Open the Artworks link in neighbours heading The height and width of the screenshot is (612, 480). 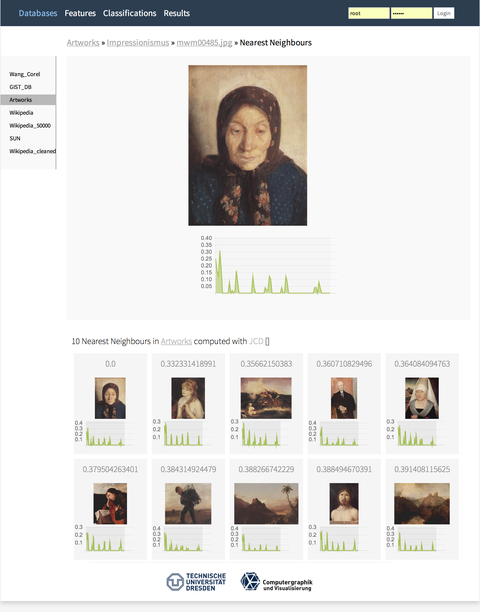[176, 341]
